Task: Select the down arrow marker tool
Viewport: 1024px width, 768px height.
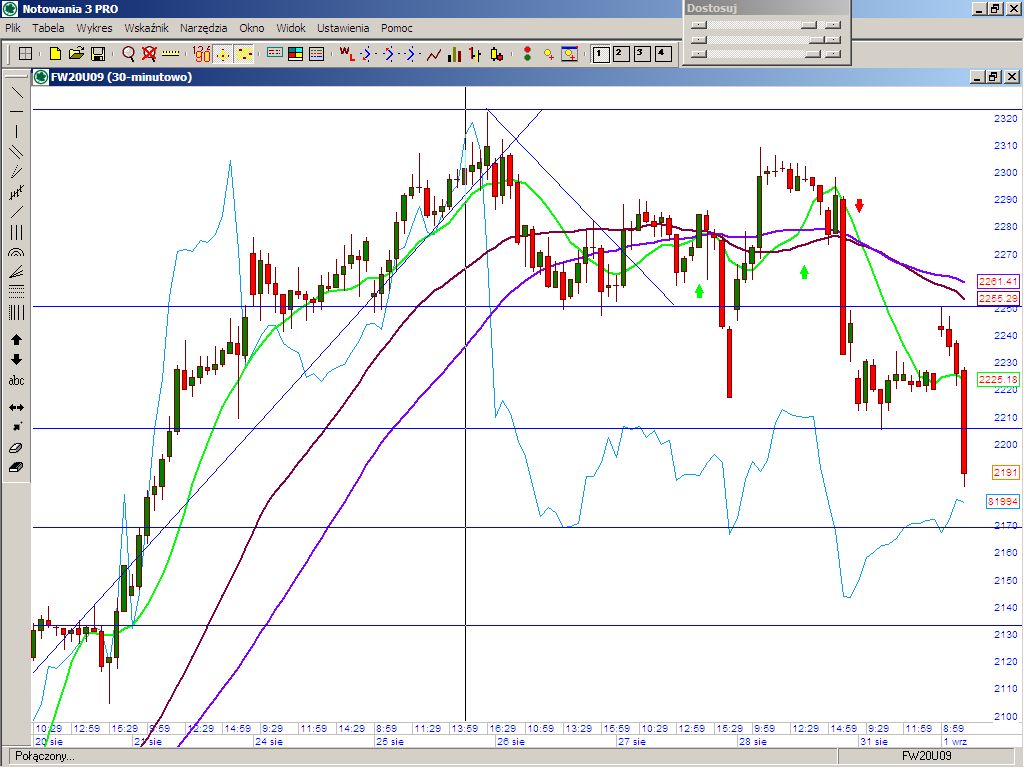Action: (x=16, y=360)
